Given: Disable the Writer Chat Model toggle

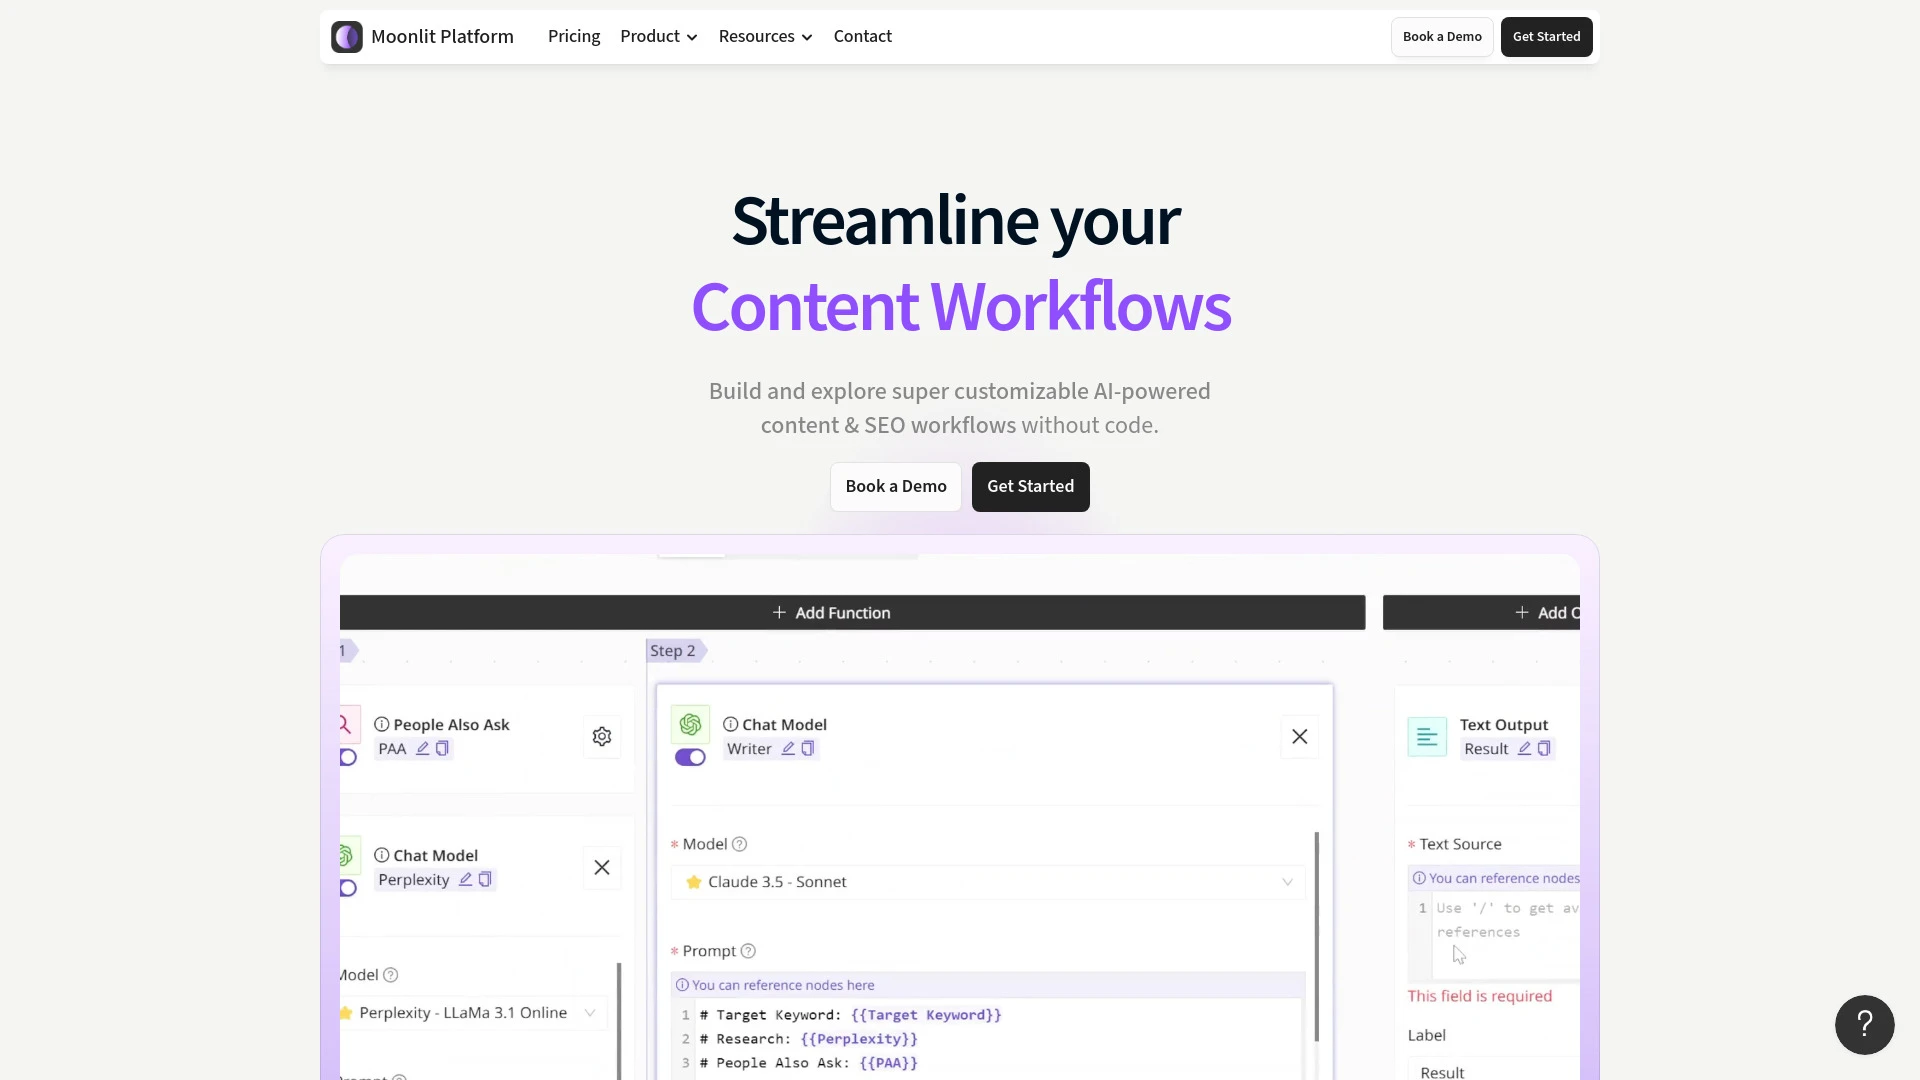Looking at the screenshot, I should click(690, 757).
